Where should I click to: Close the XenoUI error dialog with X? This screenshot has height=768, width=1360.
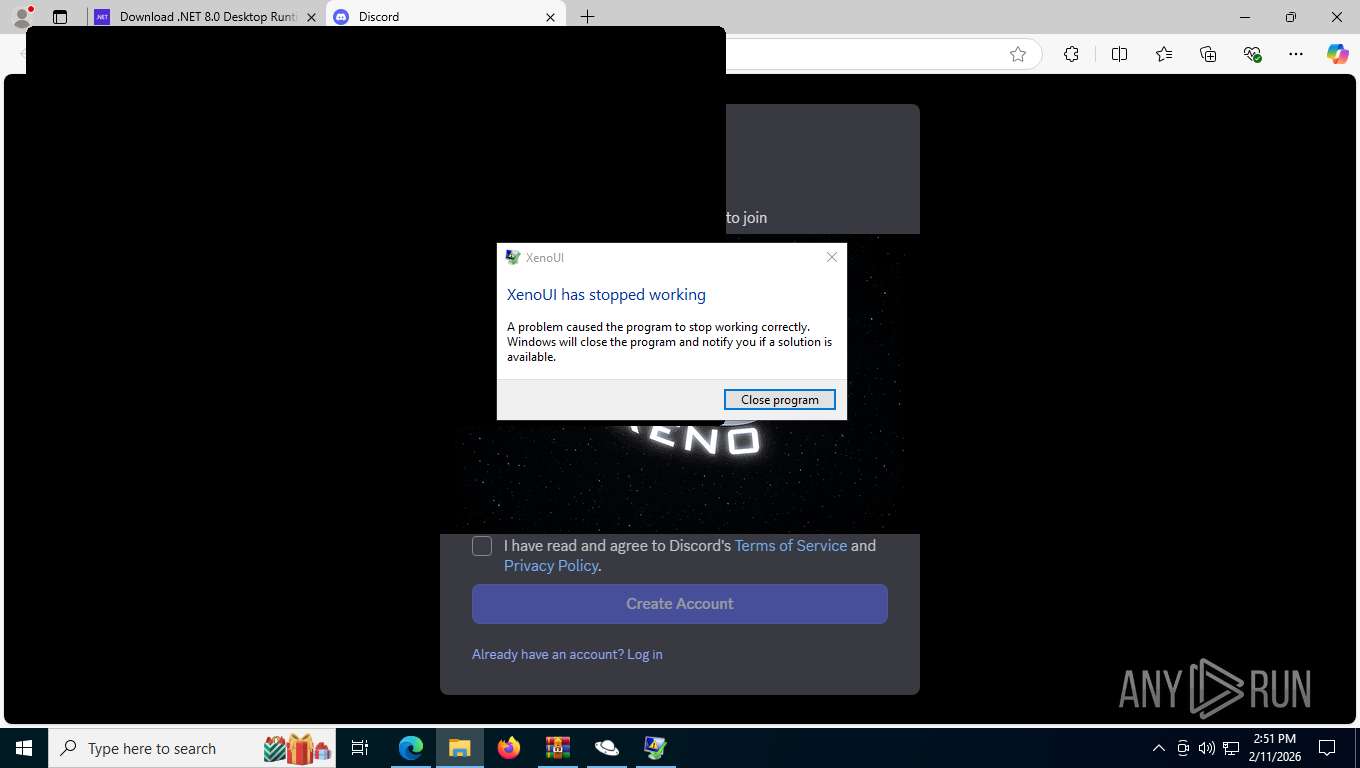(x=831, y=257)
